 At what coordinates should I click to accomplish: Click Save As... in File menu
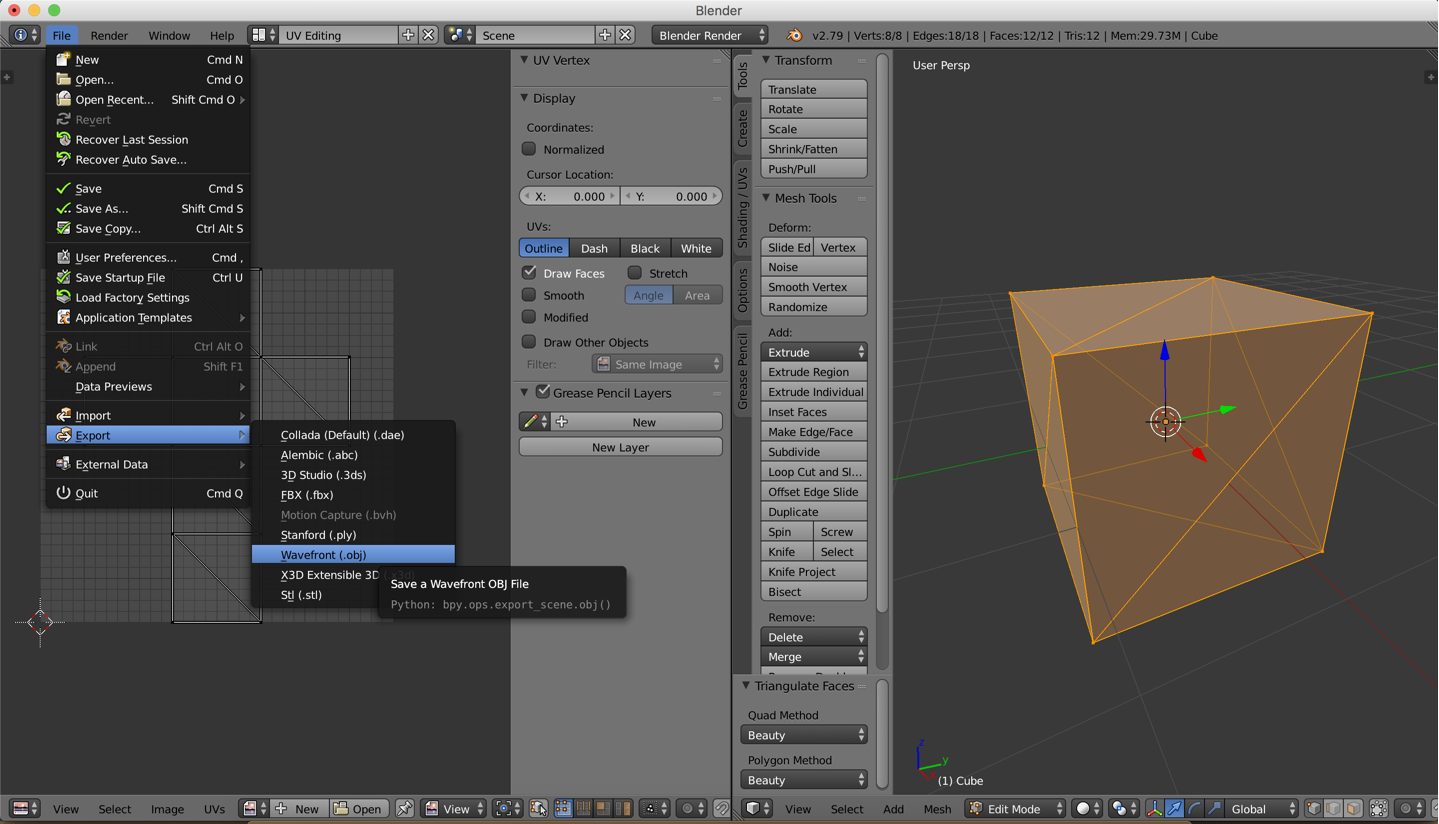(148, 208)
